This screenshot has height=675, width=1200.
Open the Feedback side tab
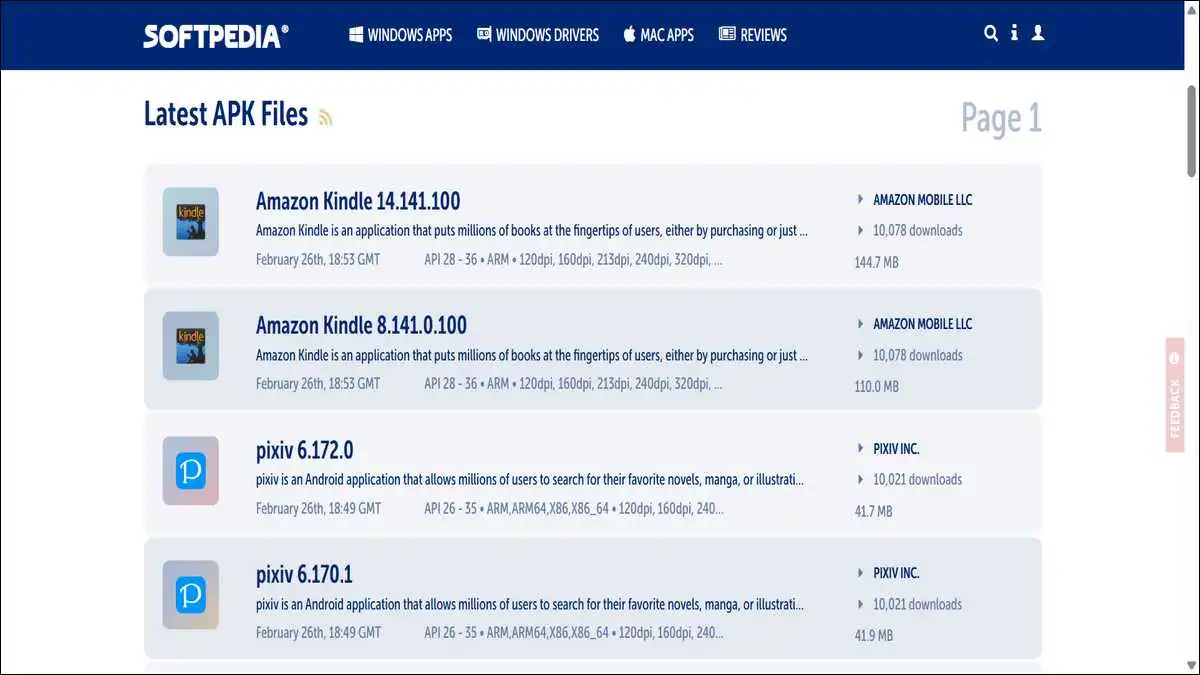click(1175, 395)
